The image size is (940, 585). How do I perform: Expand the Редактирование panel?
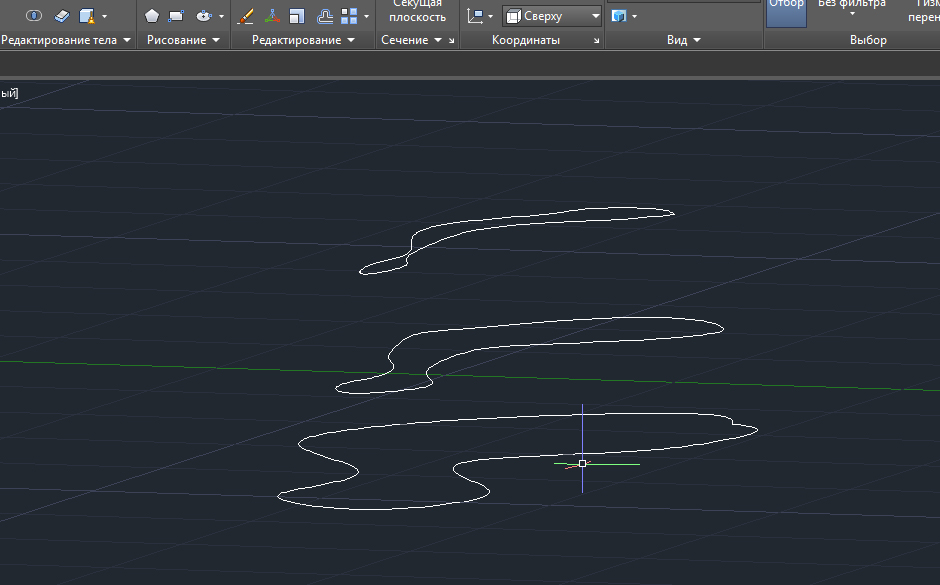coord(303,40)
